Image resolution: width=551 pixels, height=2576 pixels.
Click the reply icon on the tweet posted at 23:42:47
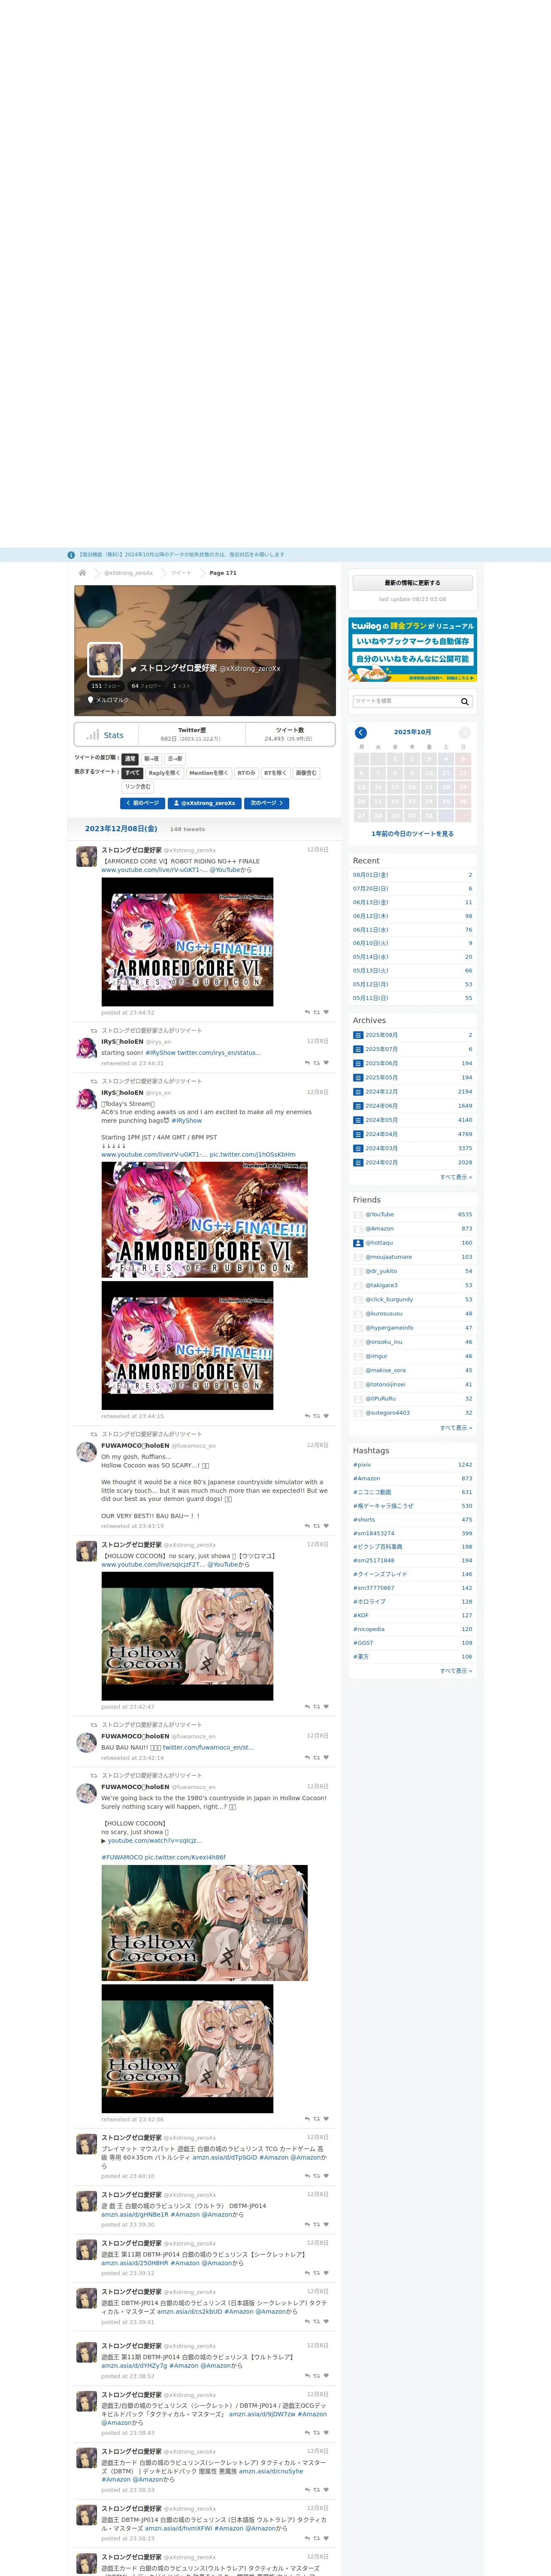307,1707
